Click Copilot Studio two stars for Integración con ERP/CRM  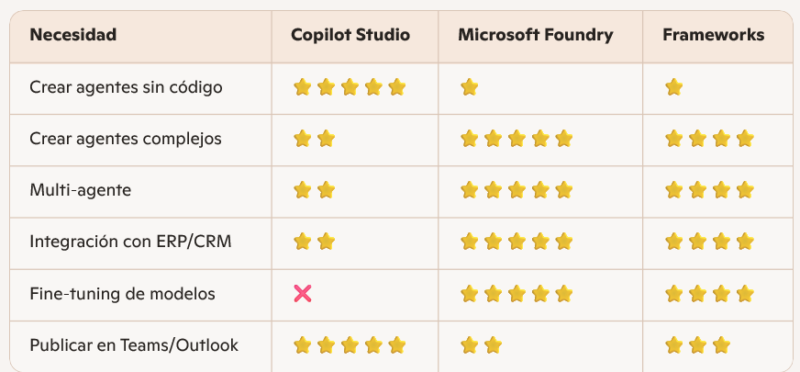314,241
